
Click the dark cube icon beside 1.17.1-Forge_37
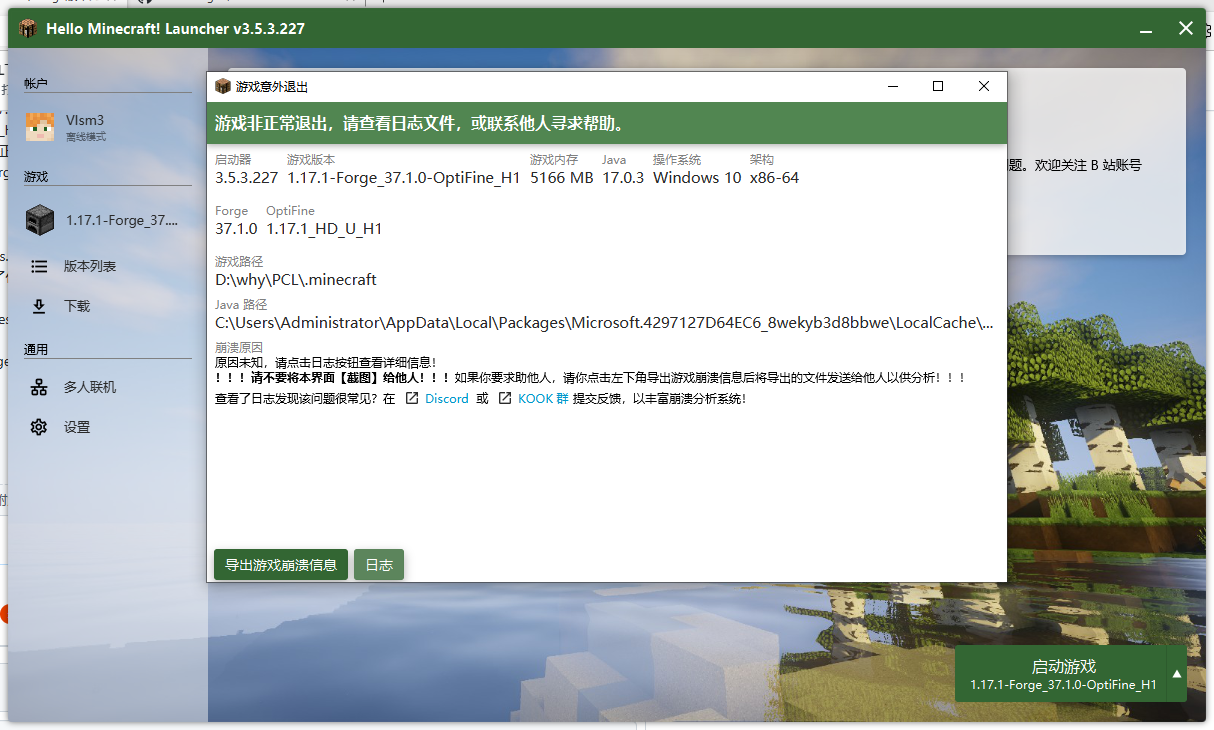tap(38, 219)
